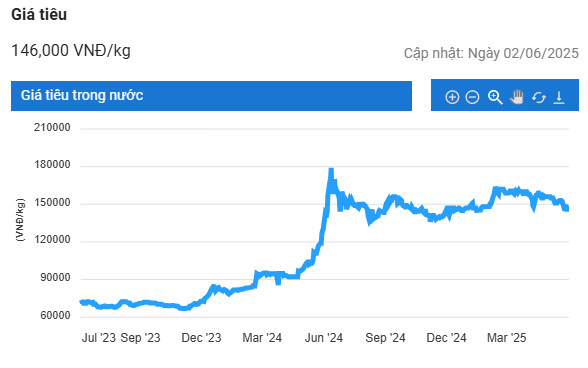Click the zoom out minus icon
Image resolution: width=588 pixels, height=368 pixels.
(x=472, y=97)
